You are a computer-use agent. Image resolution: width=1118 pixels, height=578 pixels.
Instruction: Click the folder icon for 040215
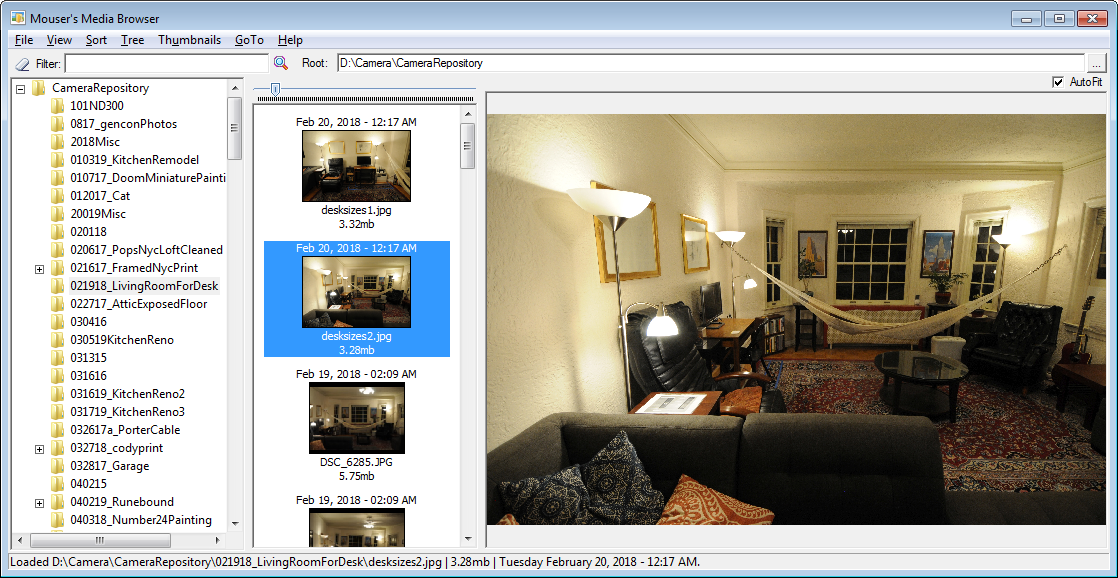(57, 484)
